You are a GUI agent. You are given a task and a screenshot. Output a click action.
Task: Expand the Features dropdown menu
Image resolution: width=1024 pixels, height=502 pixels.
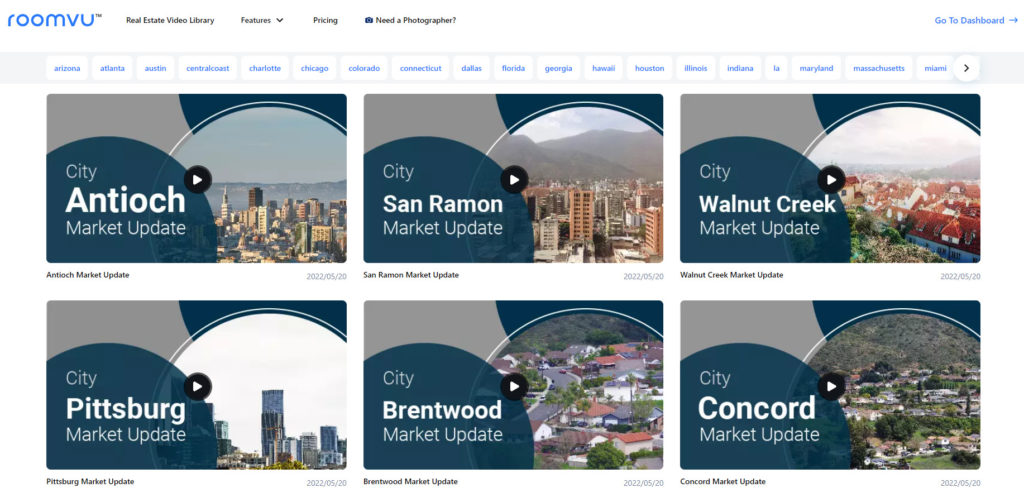(262, 20)
